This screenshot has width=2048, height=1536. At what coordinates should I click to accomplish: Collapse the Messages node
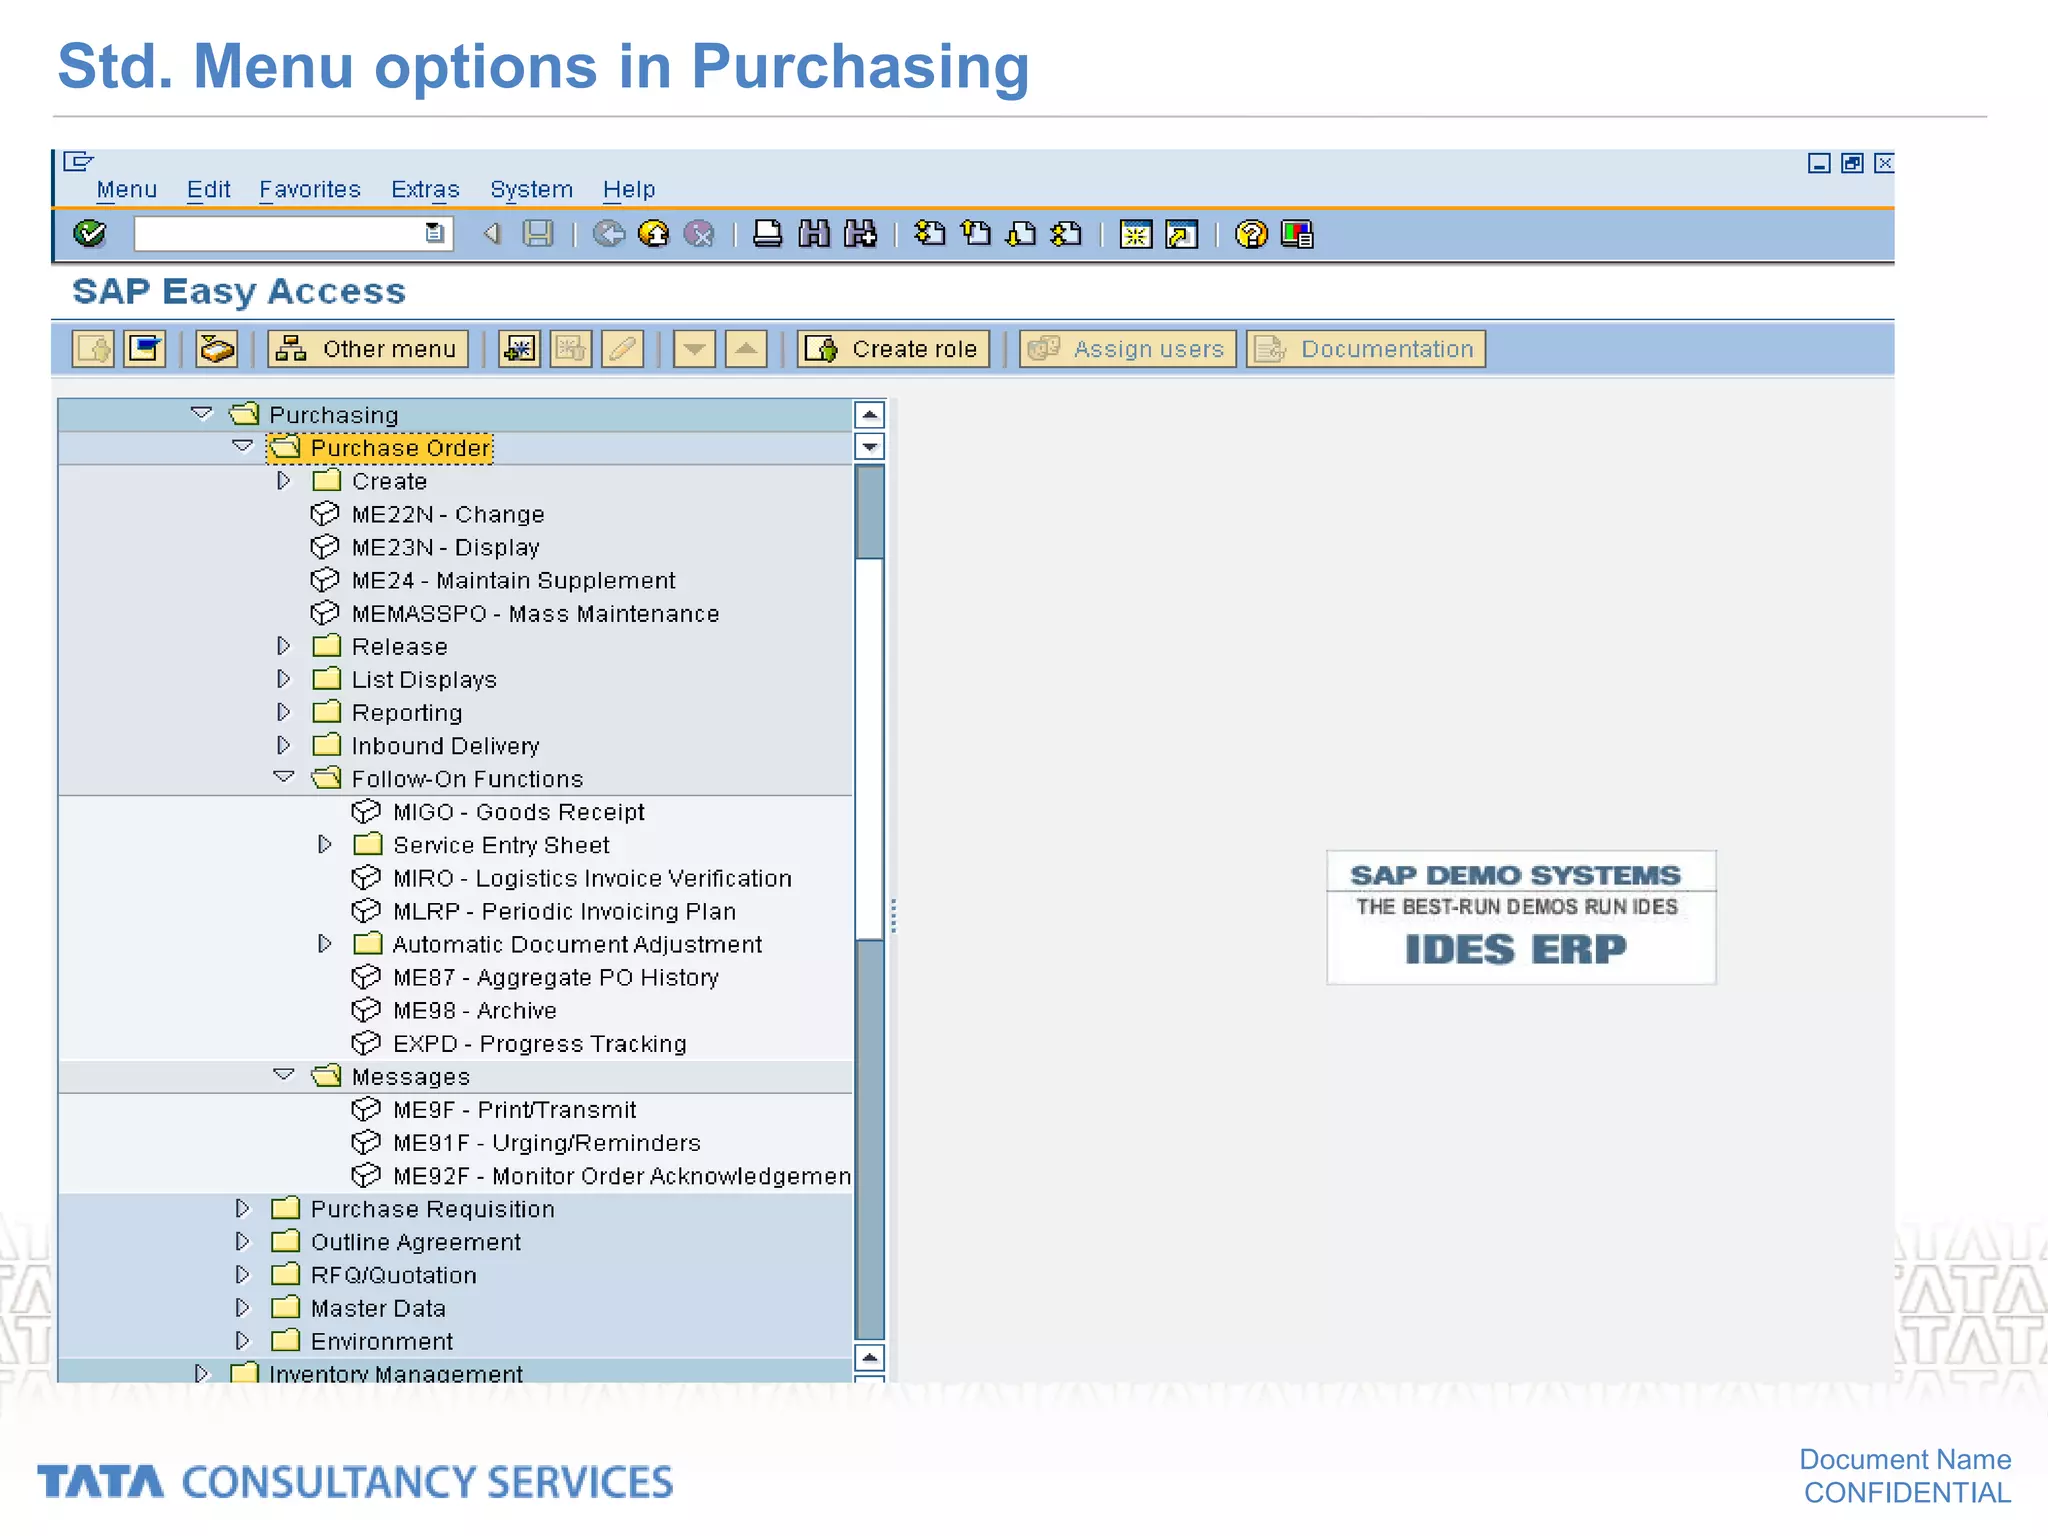[284, 1075]
